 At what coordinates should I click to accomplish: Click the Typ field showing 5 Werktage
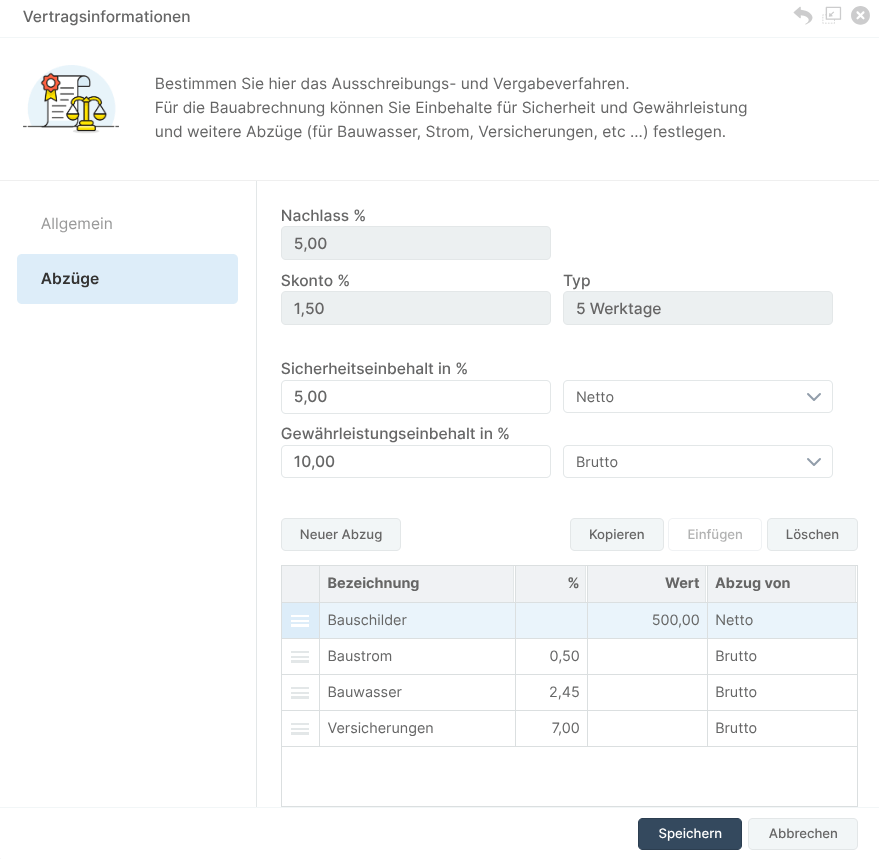click(x=697, y=308)
